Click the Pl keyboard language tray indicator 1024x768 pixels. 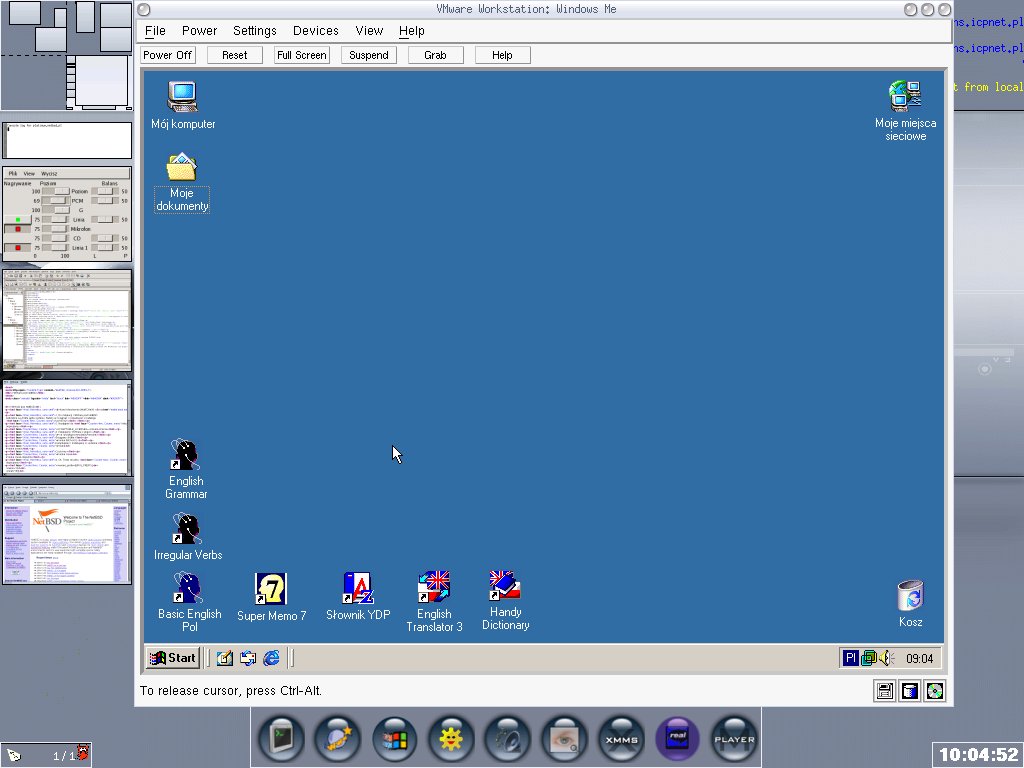[x=850, y=658]
